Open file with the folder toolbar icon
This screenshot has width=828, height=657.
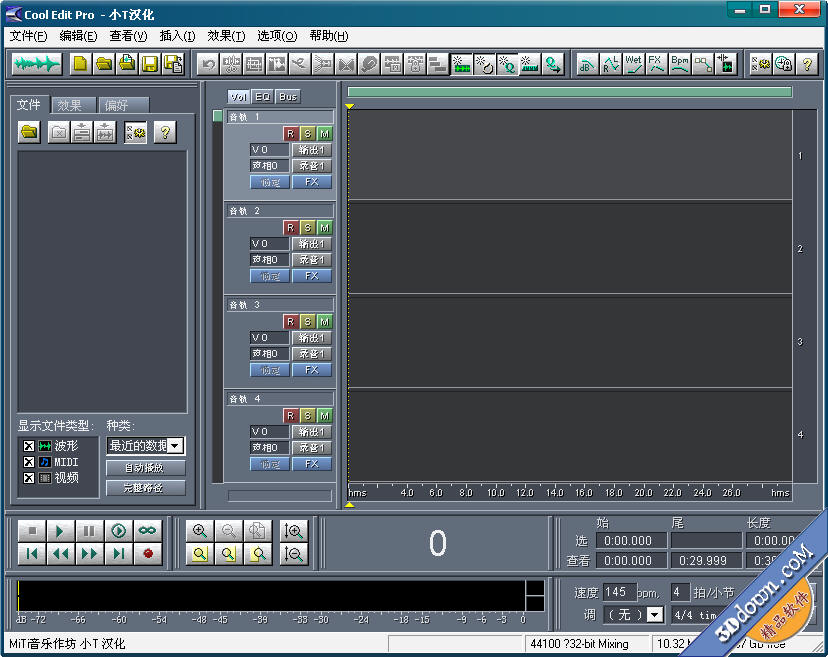pyautogui.click(x=104, y=64)
